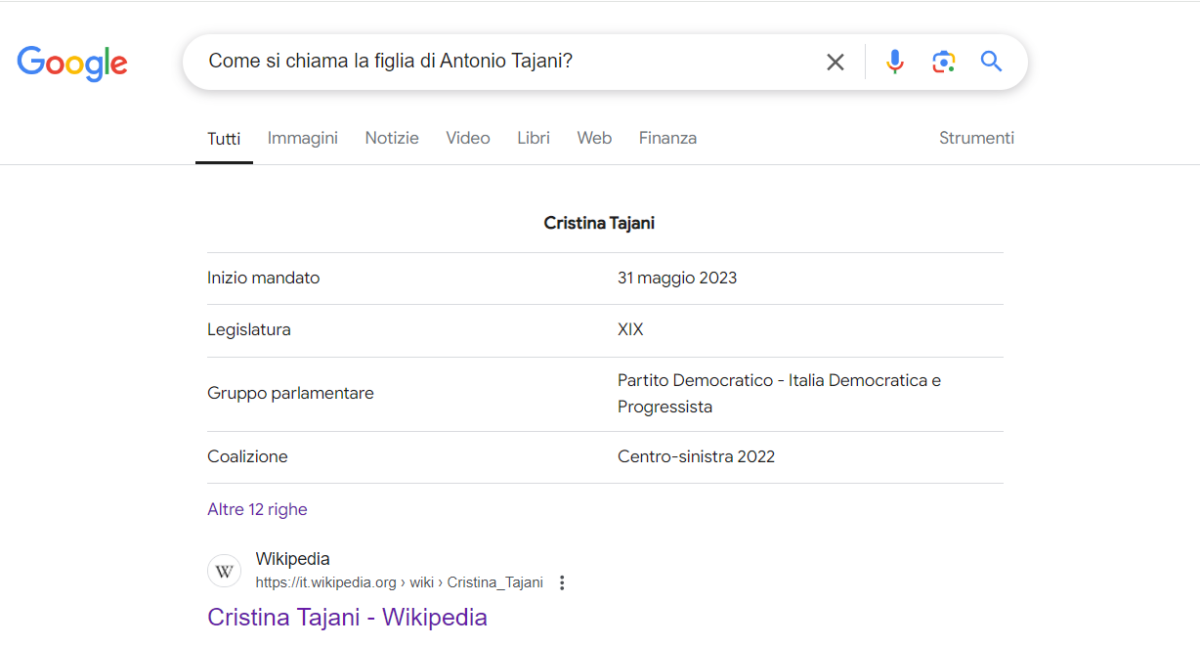
Task: Switch to the Immagini tab
Action: point(302,138)
